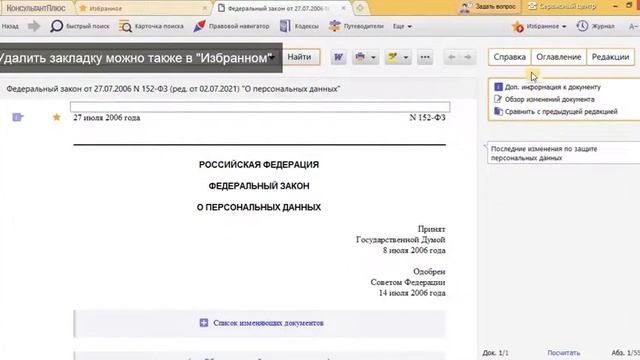Click Задать вопрос in the title bar
The height and width of the screenshot is (360, 640).
[x=488, y=7]
